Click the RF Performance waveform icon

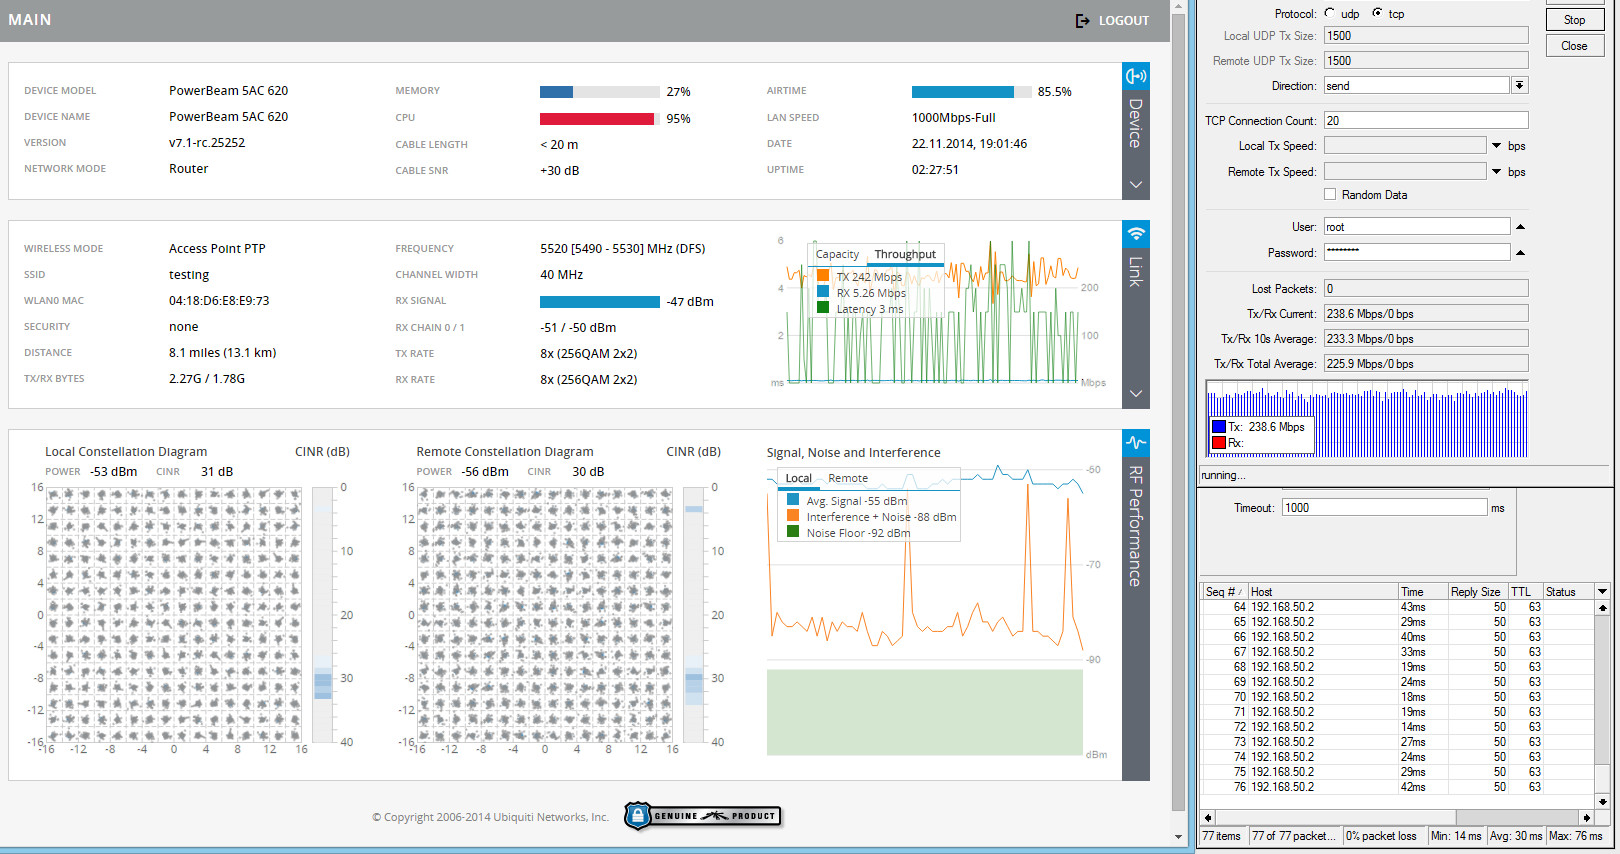[x=1136, y=443]
